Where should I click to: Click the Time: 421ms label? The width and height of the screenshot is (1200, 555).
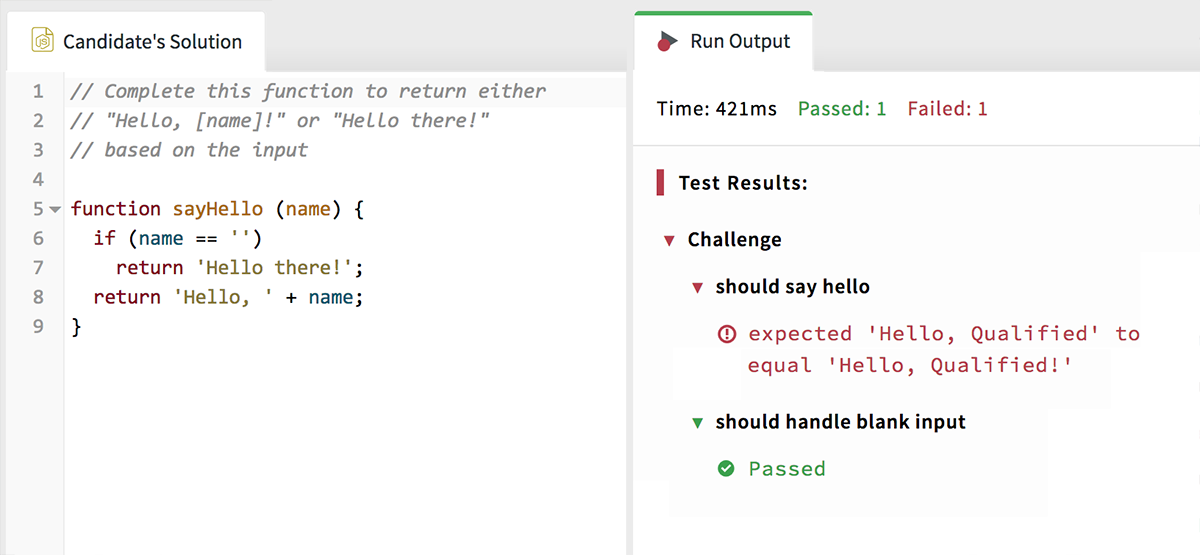[x=716, y=109]
